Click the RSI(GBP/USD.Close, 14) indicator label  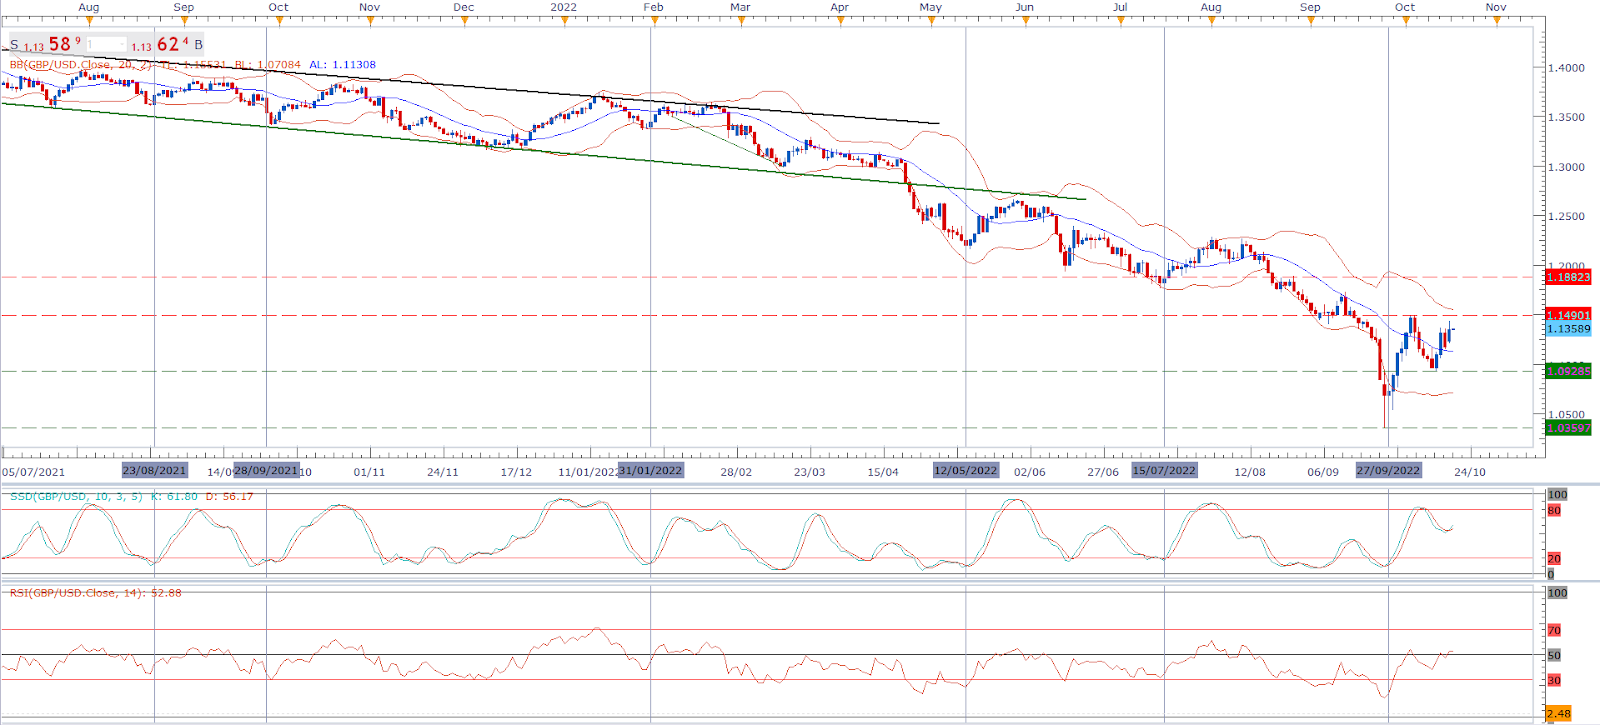click(78, 593)
